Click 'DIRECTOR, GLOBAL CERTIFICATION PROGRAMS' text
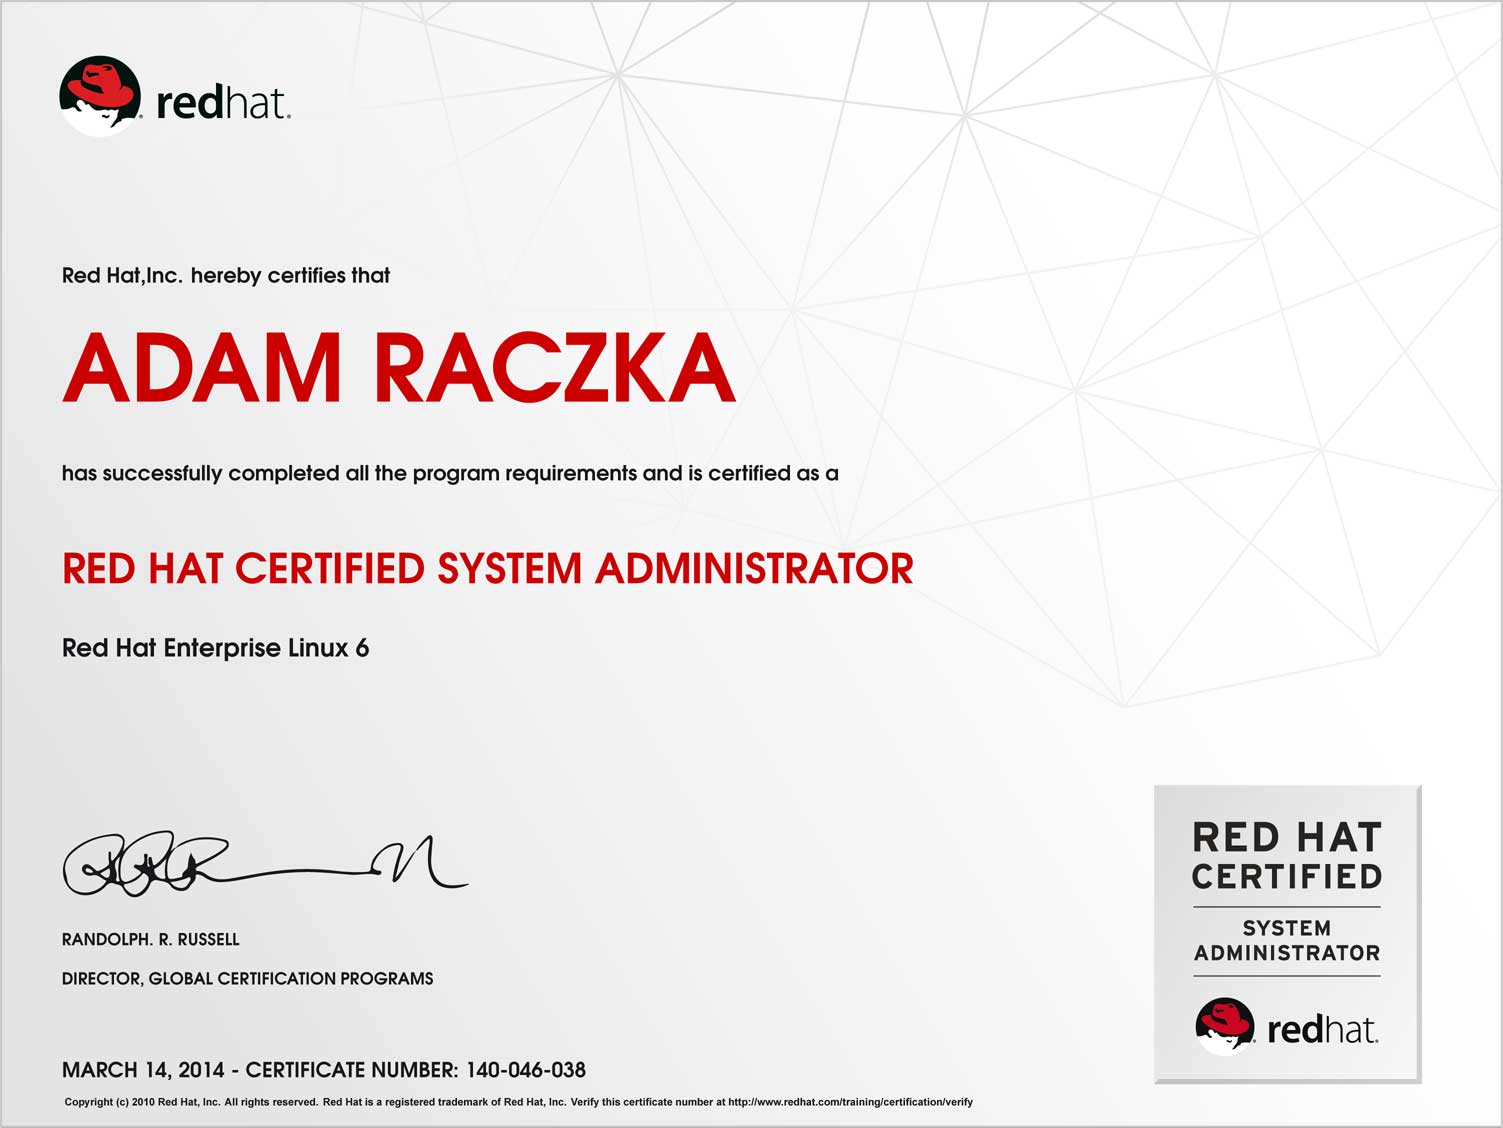Screen dimensions: 1503x1128 point(248,978)
